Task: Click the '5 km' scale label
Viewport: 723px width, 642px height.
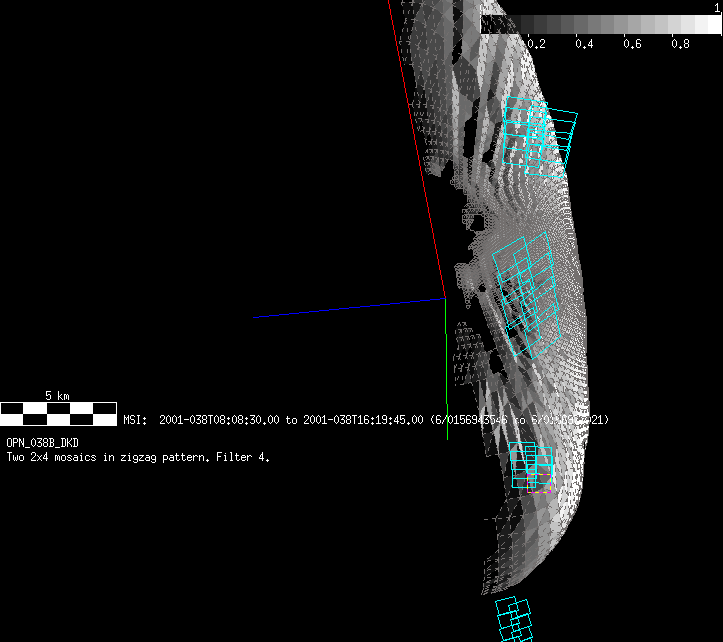Action: 57,396
